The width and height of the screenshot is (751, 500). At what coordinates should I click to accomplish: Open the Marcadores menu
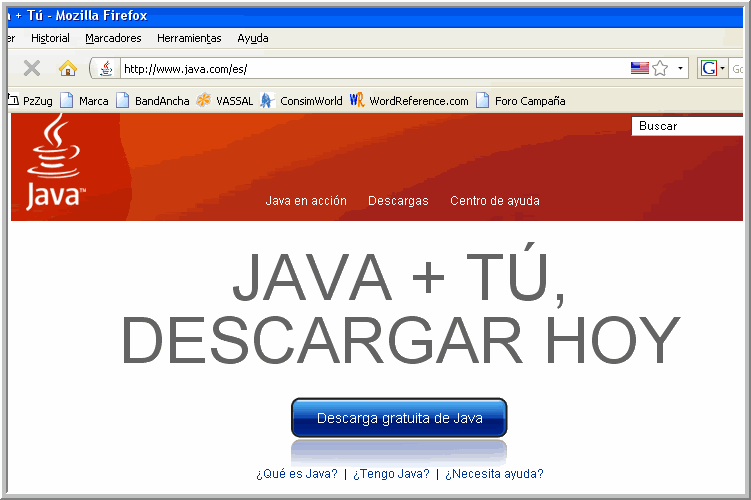(x=113, y=38)
